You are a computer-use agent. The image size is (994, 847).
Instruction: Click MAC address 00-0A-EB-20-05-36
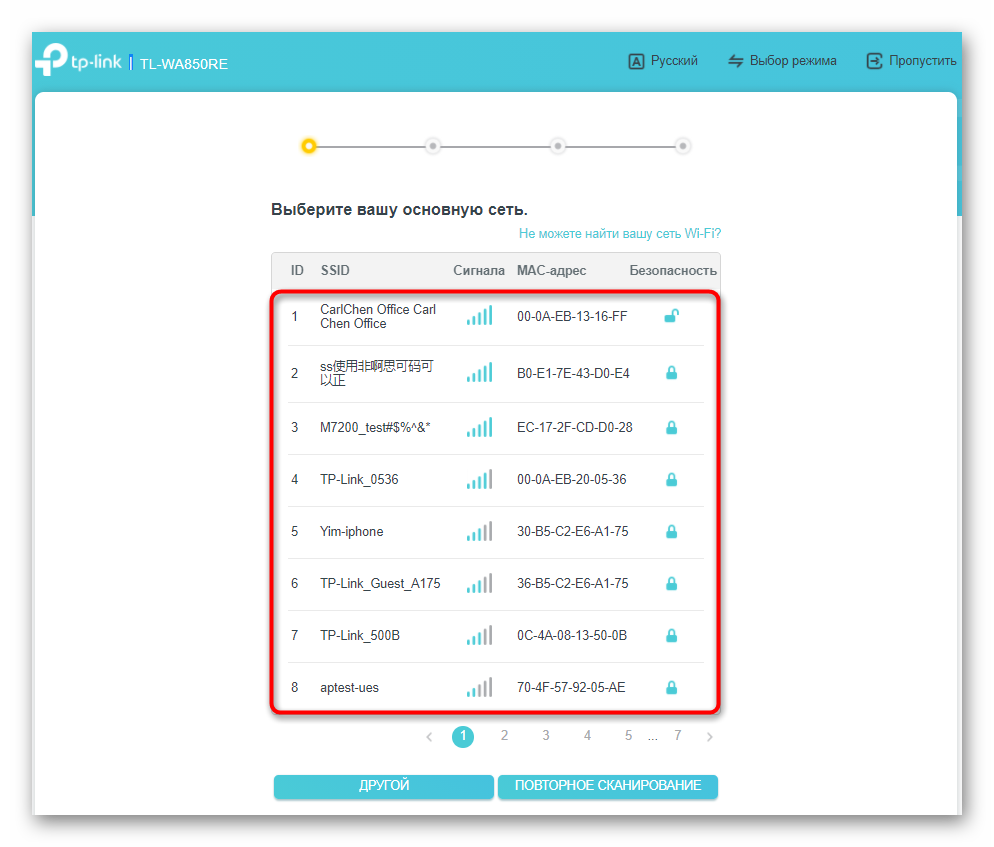571,480
